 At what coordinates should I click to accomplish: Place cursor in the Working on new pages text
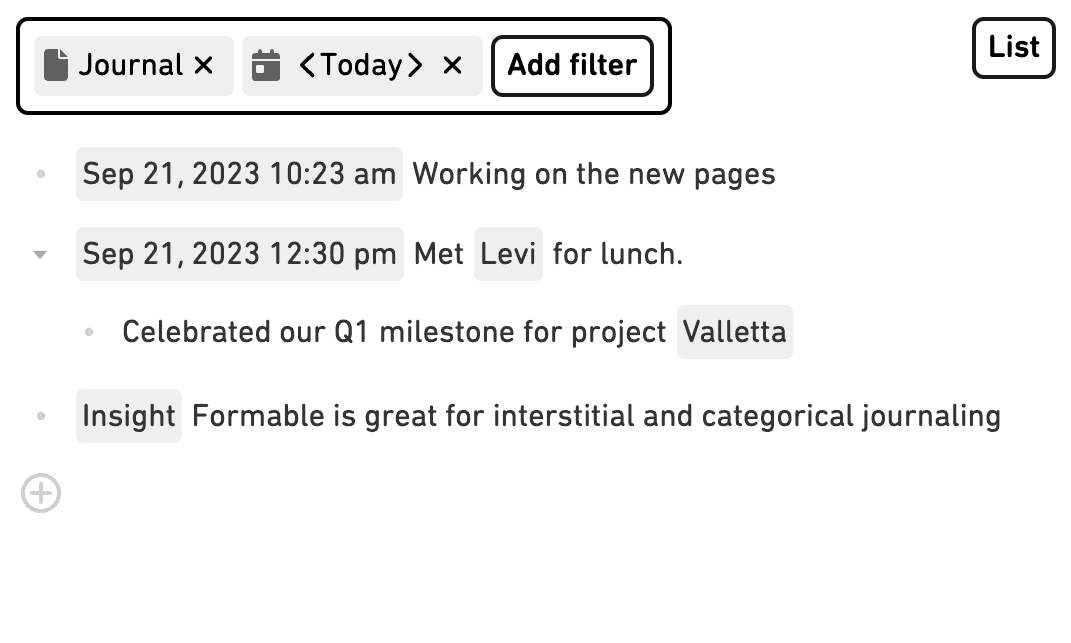point(595,174)
